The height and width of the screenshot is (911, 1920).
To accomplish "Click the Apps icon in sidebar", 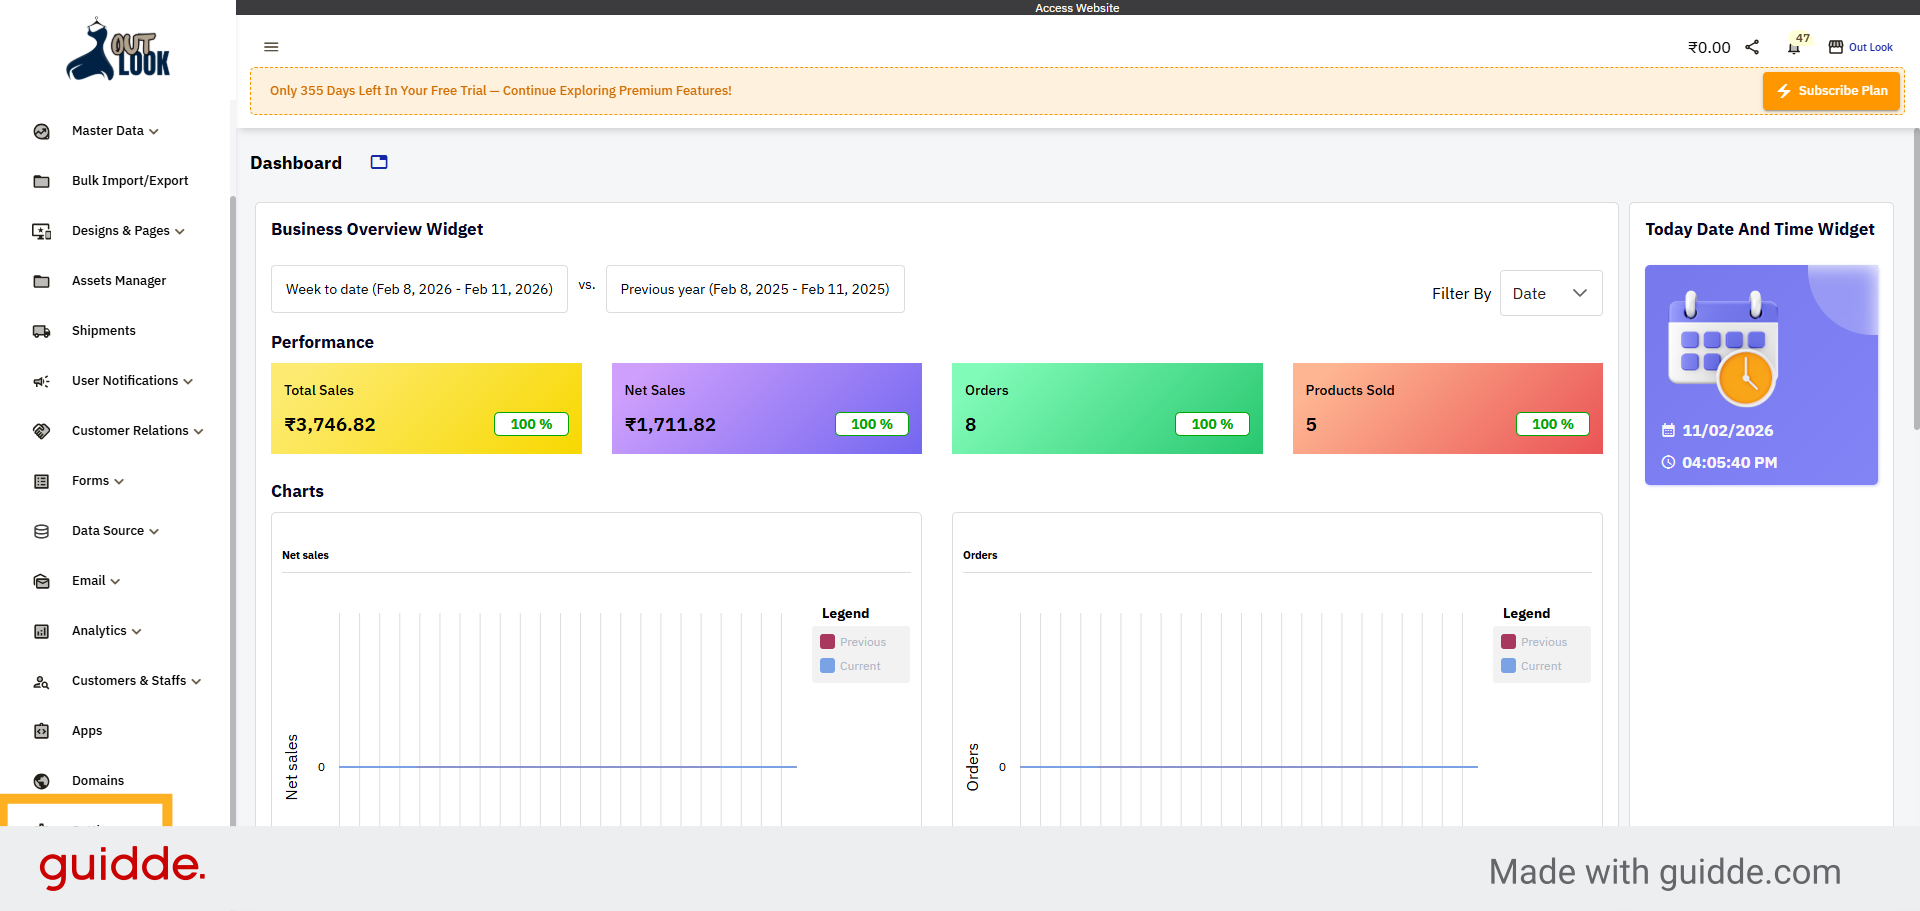I will point(42,731).
